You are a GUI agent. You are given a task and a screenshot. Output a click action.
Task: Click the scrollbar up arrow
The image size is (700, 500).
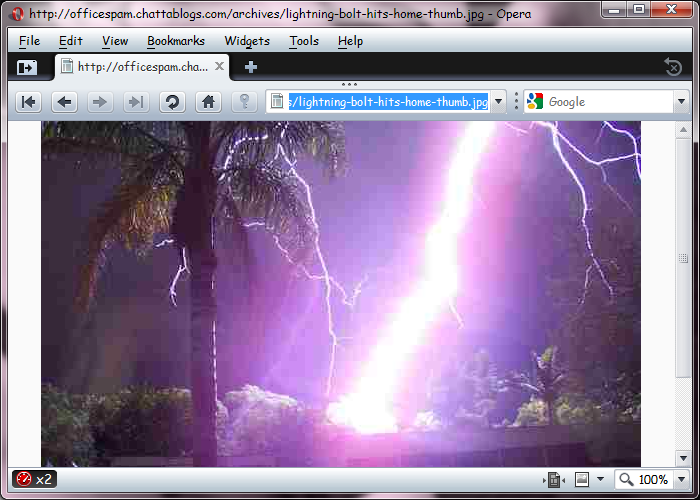683,130
